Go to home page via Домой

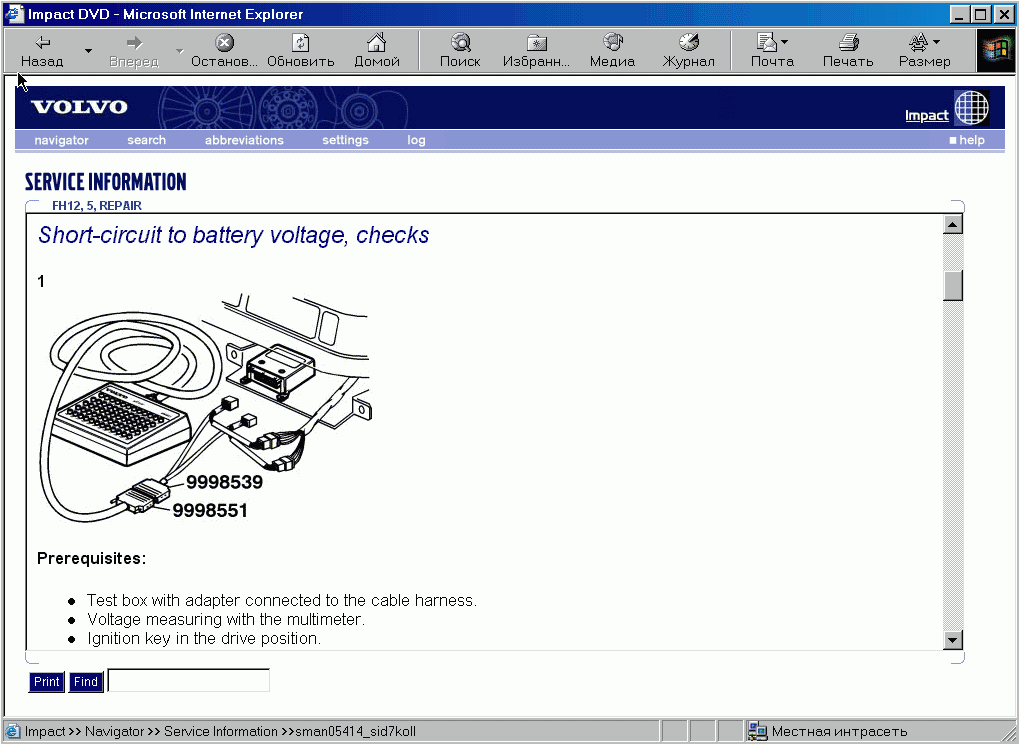377,51
